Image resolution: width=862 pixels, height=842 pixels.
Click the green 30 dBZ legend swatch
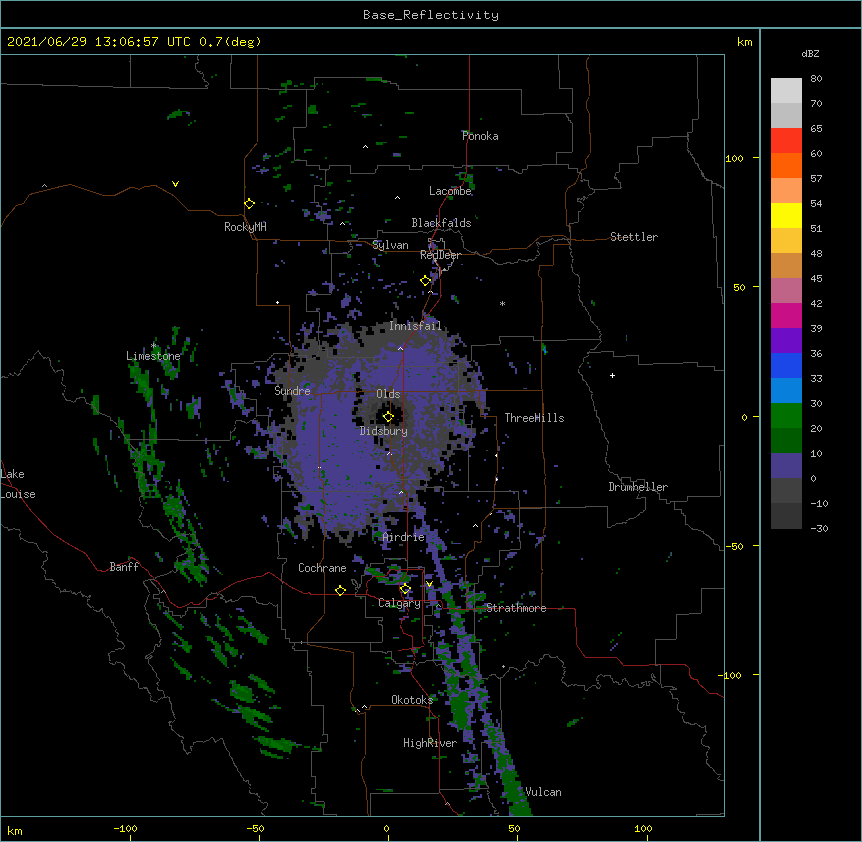[x=786, y=416]
